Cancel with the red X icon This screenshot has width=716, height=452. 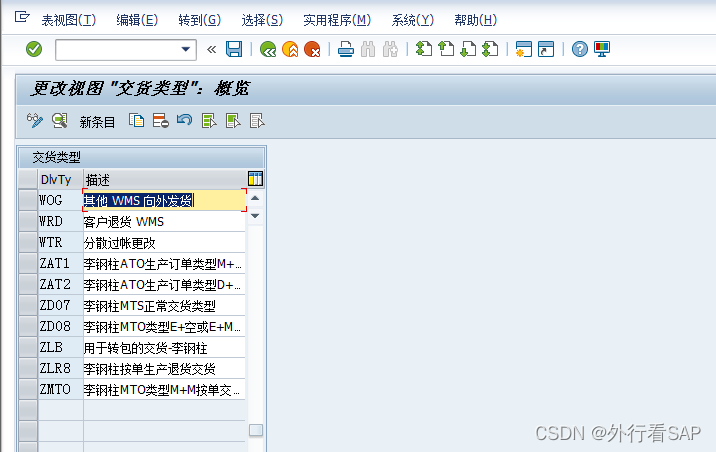(312, 49)
